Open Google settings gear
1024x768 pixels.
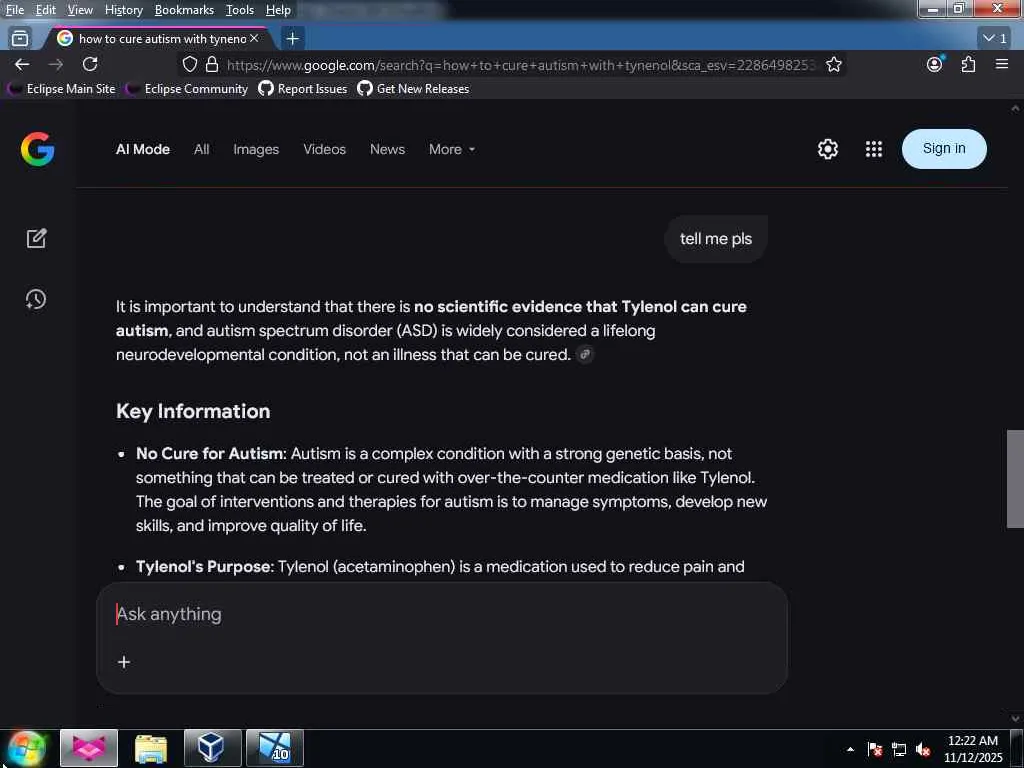click(827, 149)
